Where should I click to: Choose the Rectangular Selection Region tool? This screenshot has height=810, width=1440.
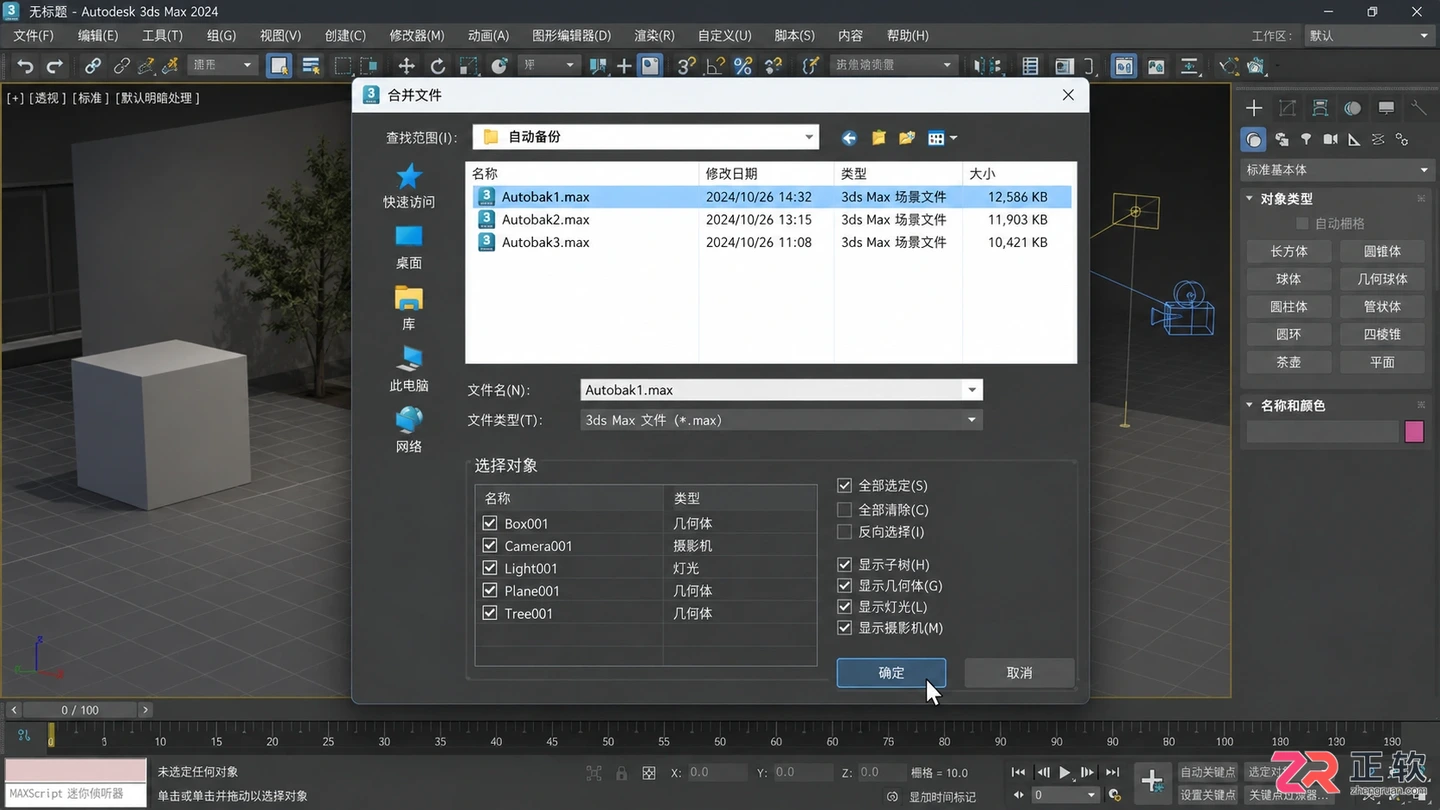343,66
